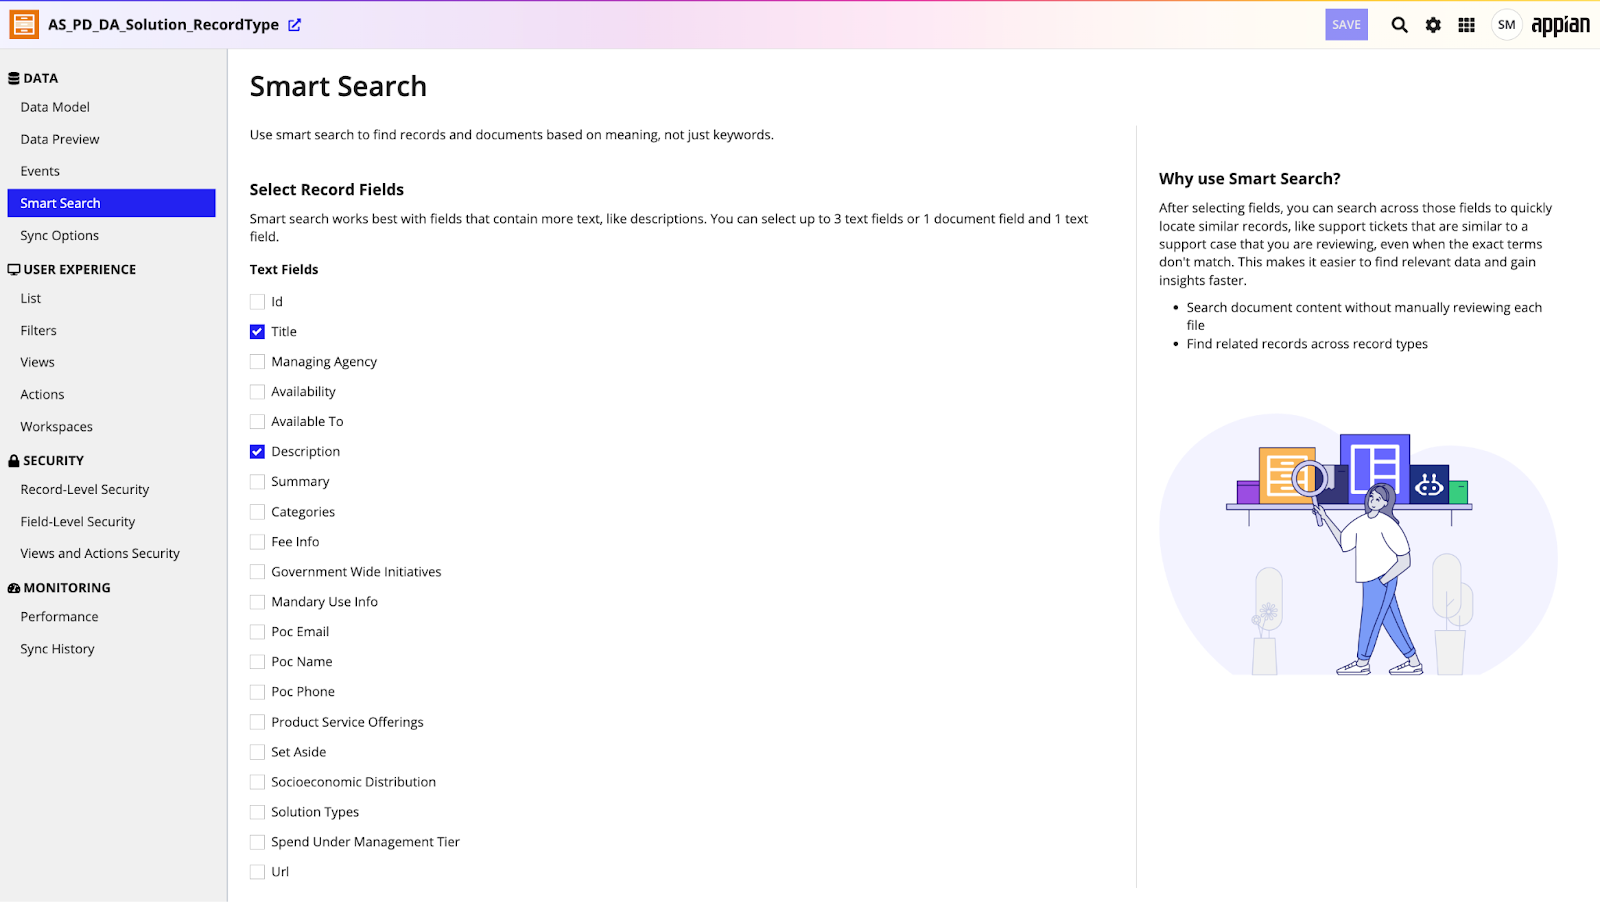The image size is (1600, 902).
Task: Open Field-Level Security
Action: (78, 521)
